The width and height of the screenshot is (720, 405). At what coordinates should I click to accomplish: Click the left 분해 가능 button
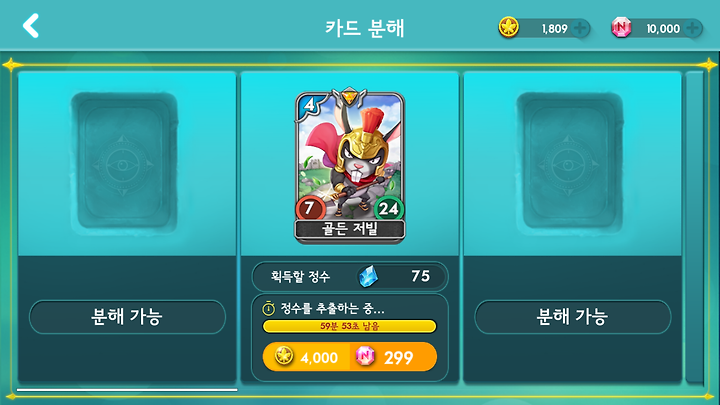tap(127, 317)
